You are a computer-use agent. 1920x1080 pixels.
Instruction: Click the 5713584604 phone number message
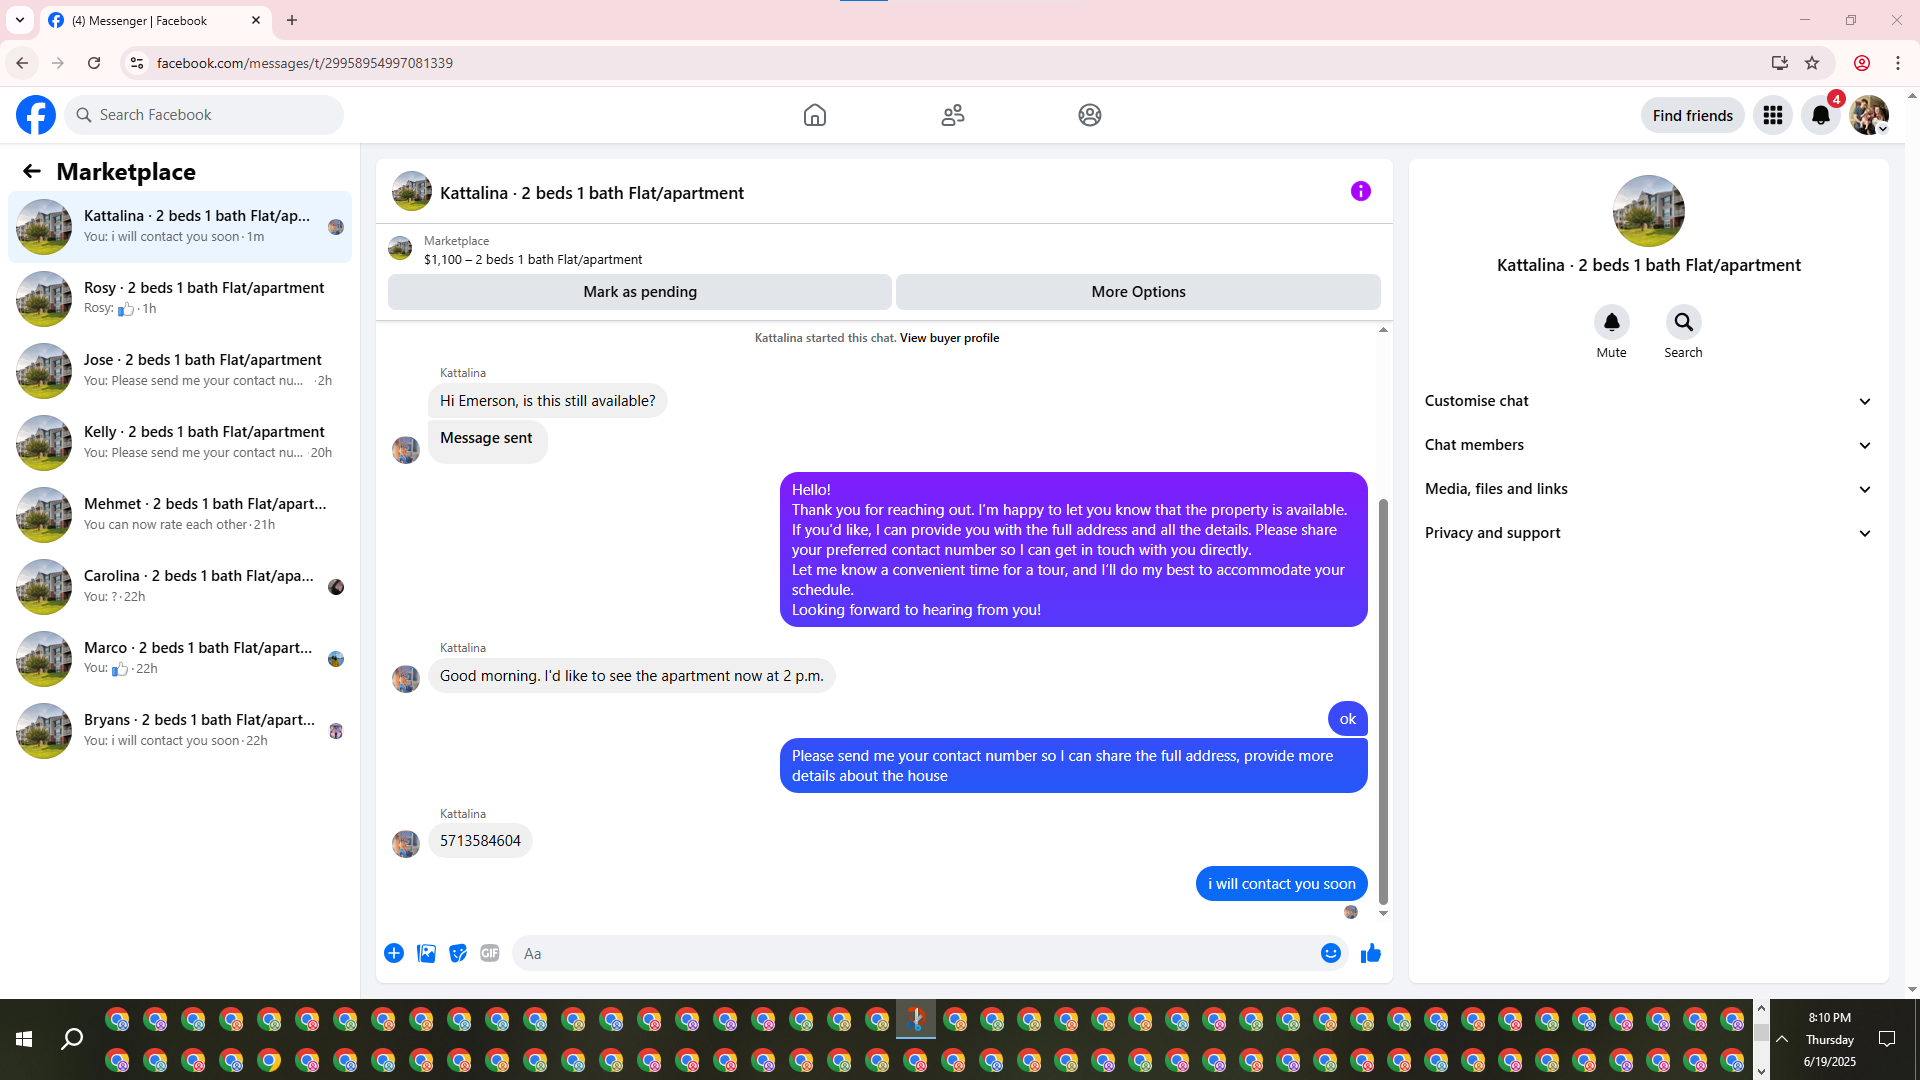click(480, 841)
